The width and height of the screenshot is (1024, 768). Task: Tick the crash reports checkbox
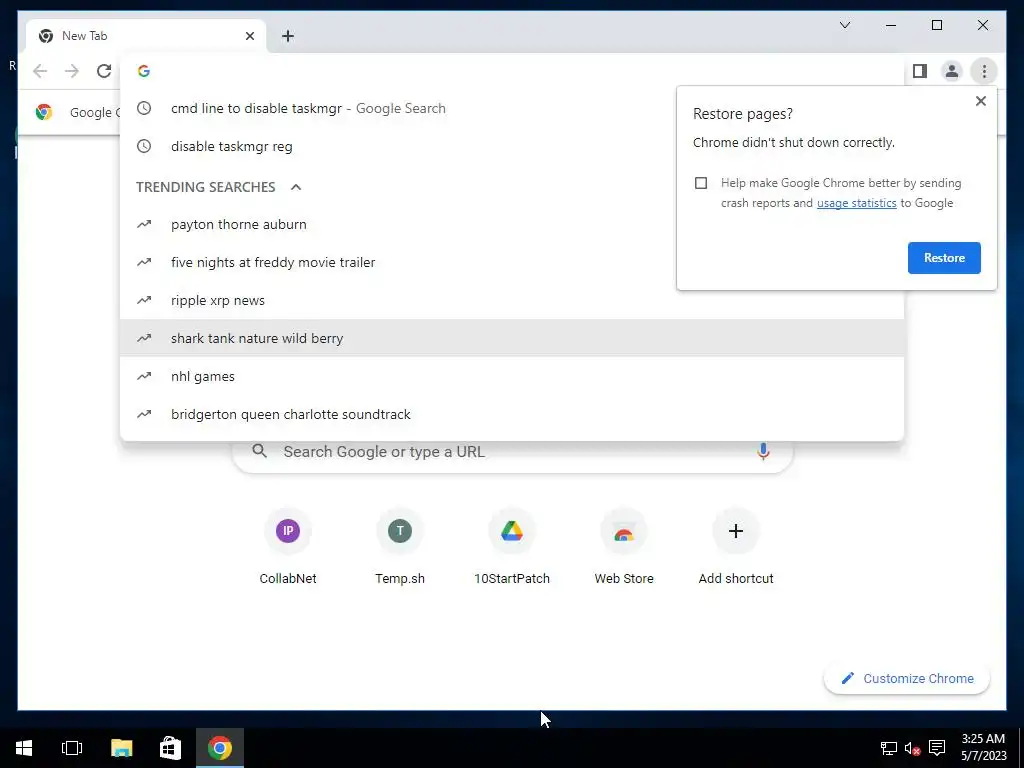701,183
